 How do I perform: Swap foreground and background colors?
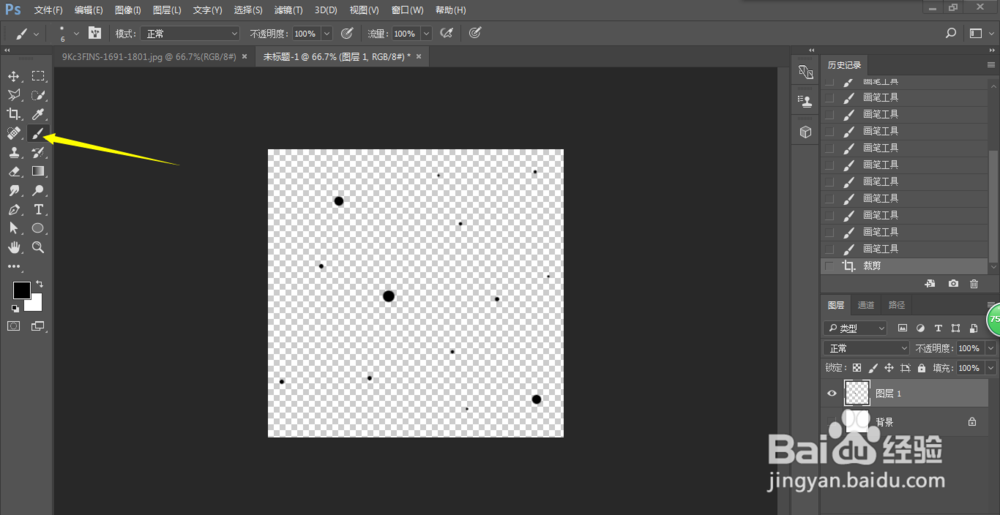click(40, 284)
